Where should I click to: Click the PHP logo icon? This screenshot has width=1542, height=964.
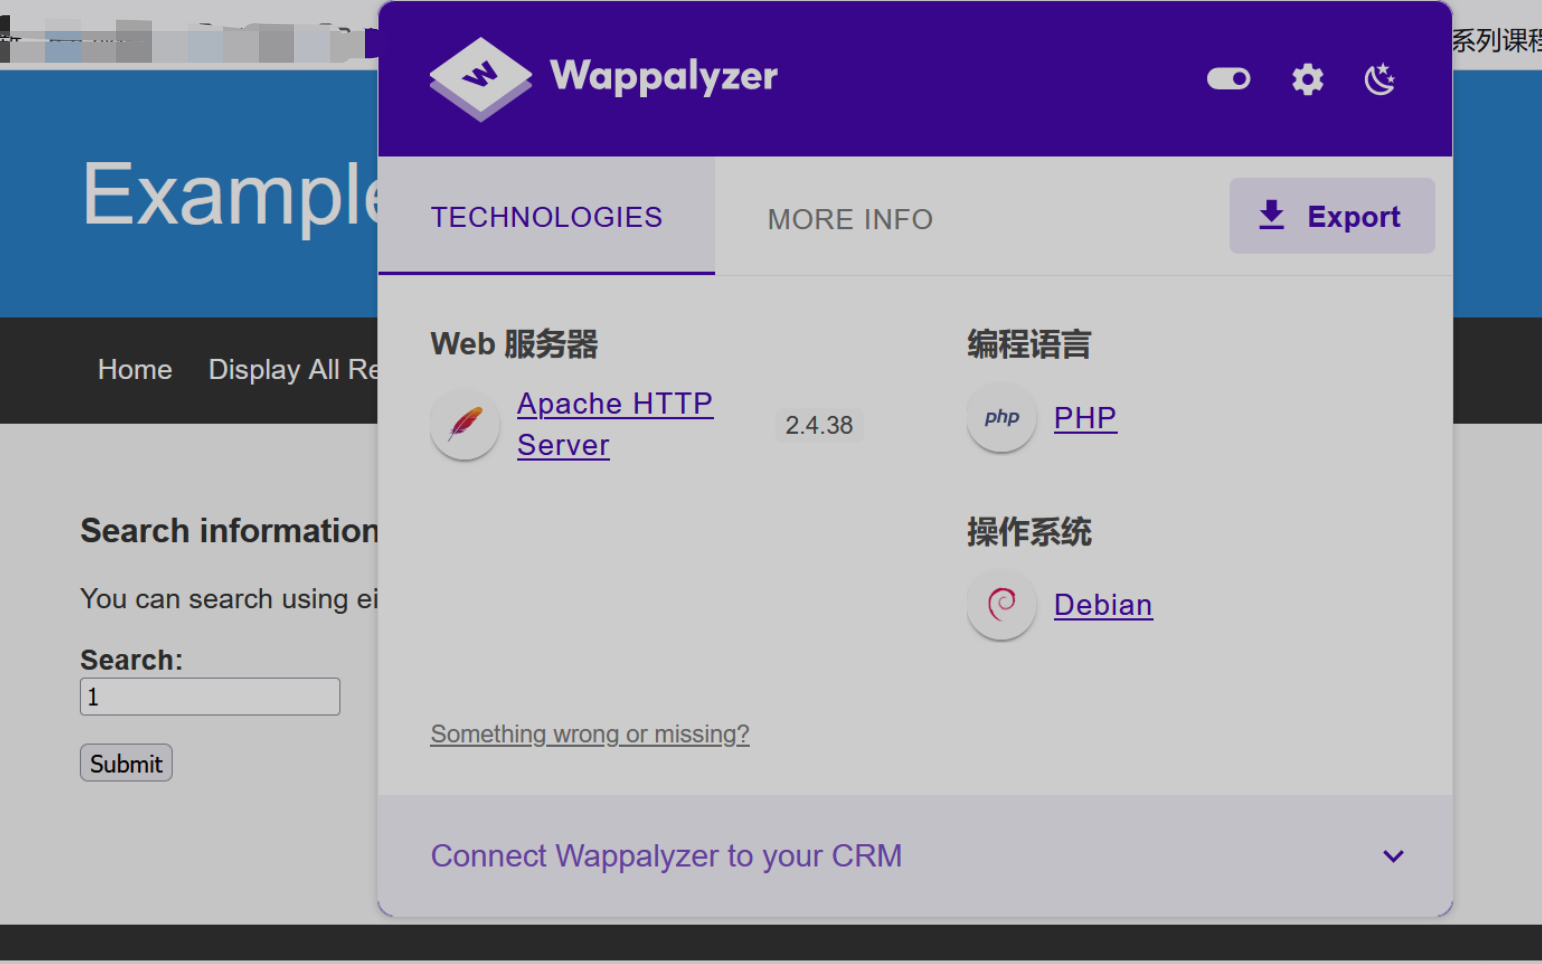1001,418
